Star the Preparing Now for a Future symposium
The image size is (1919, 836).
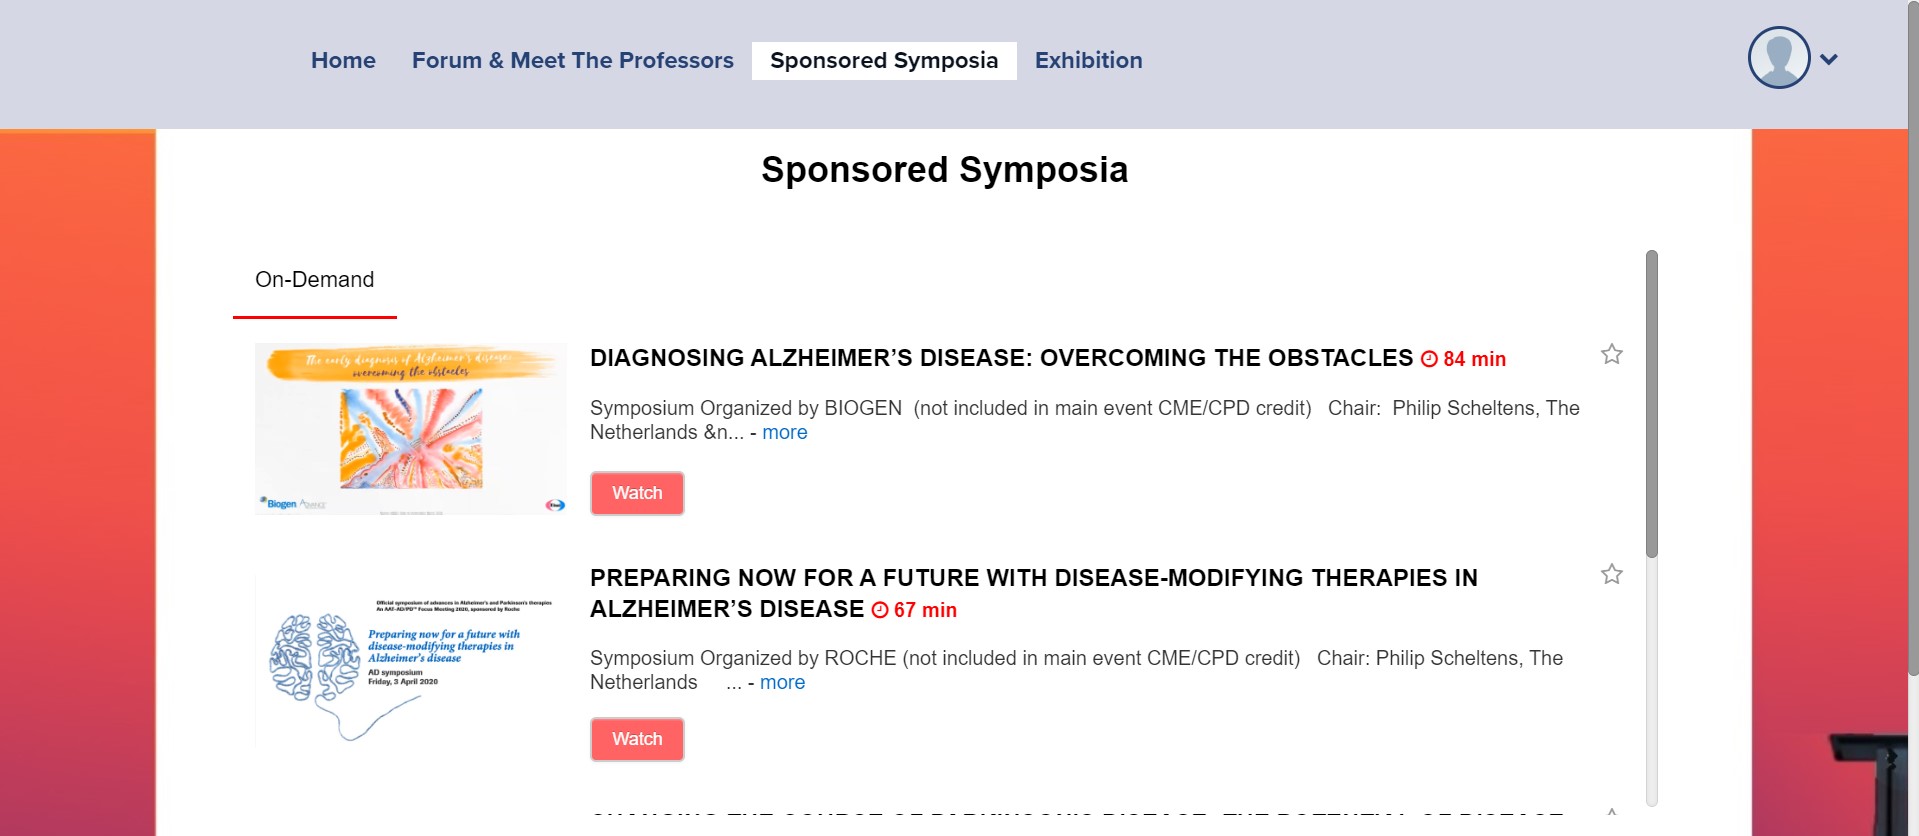click(1611, 575)
